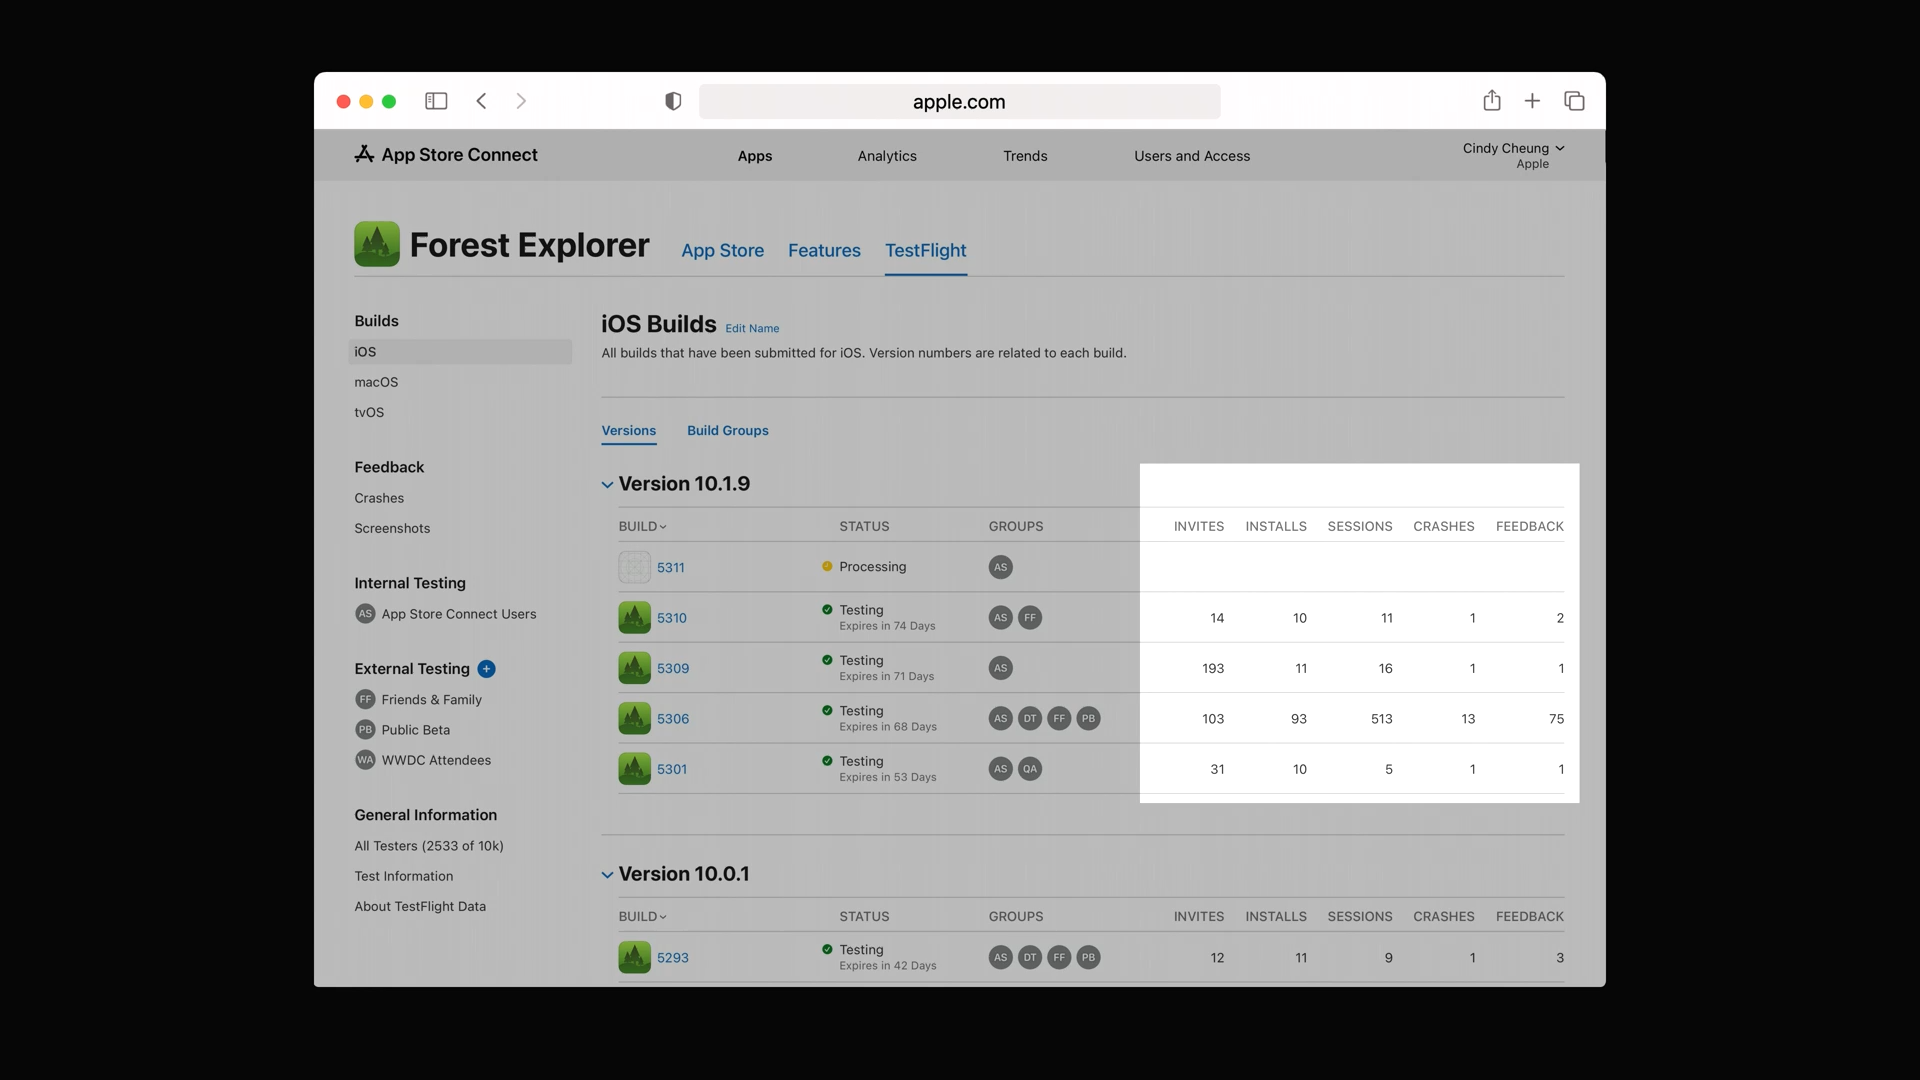Click the 513 sessions value for build 5306

pos(1381,719)
